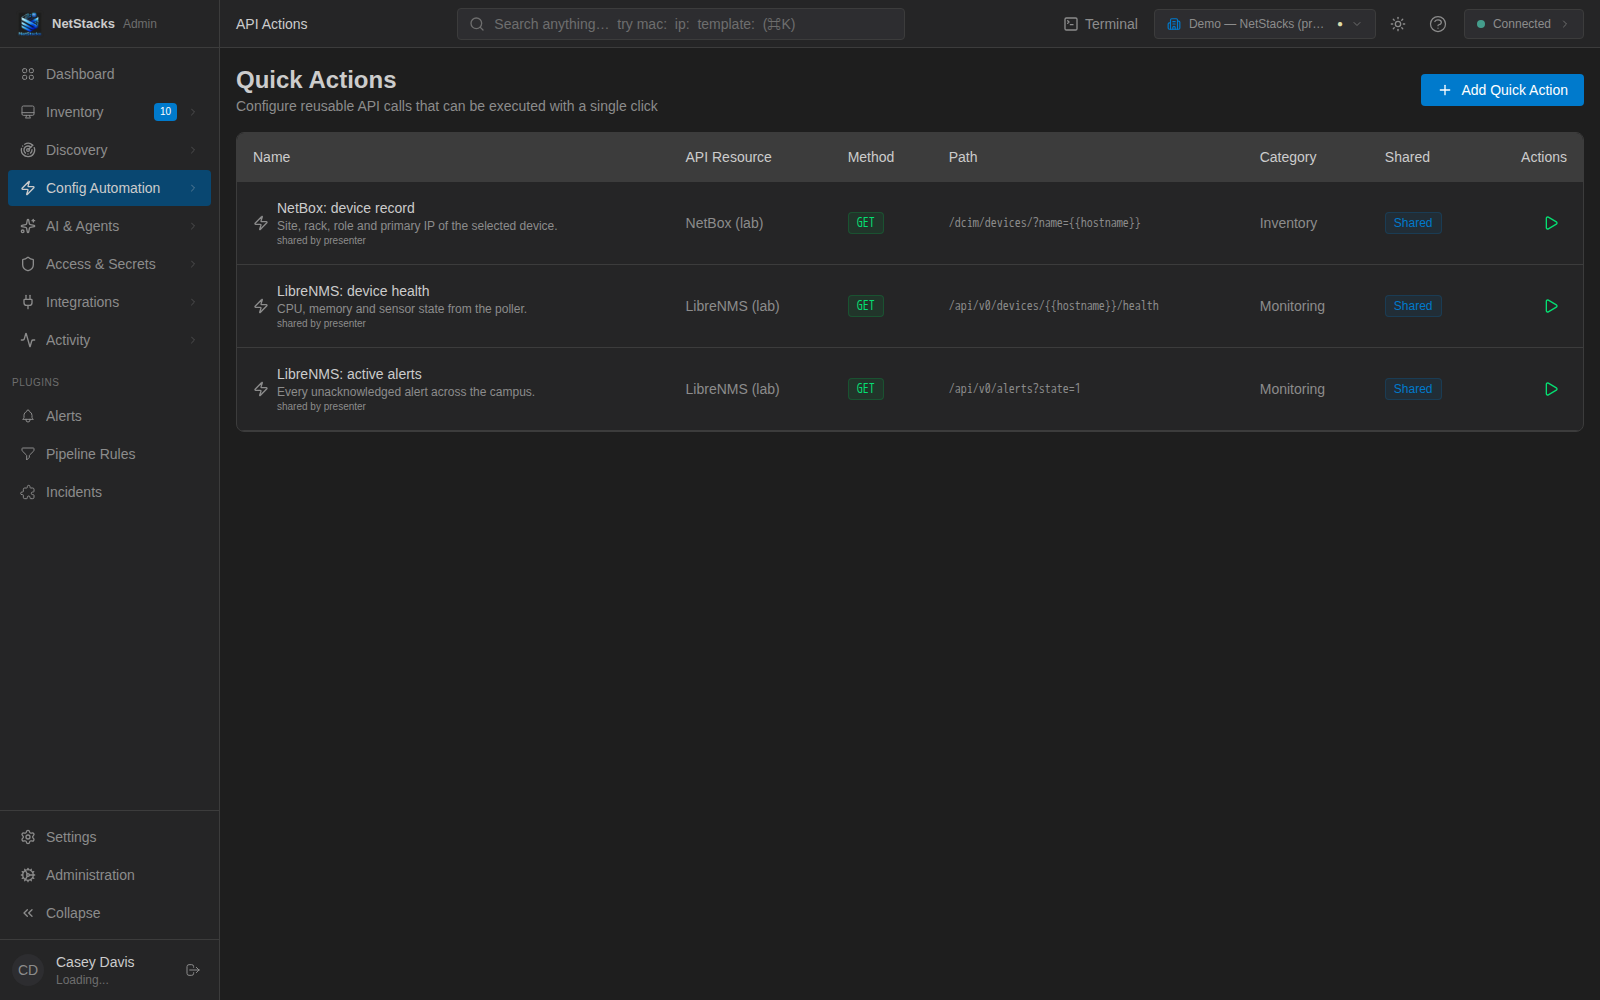Viewport: 1600px width, 1000px height.
Task: Click the Category column header
Action: 1288,157
